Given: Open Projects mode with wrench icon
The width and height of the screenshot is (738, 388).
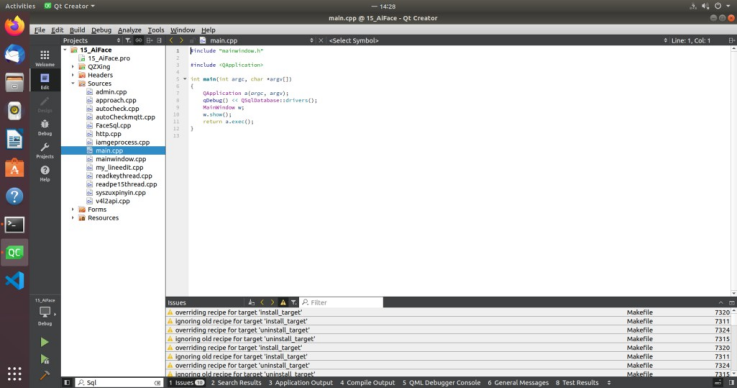Looking at the screenshot, I should pyautogui.click(x=45, y=150).
